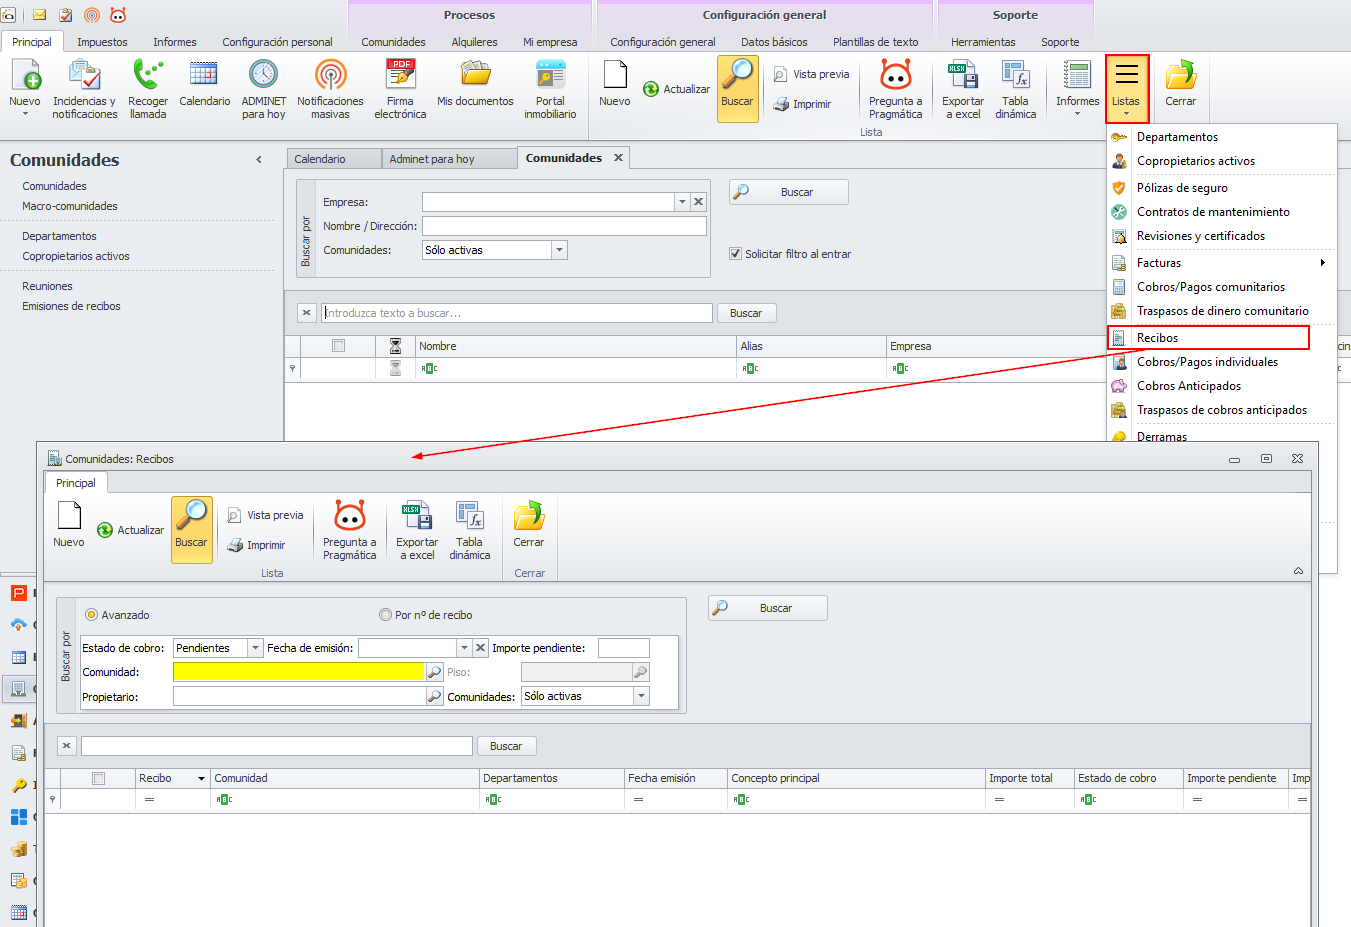Click the Recoger llamada phone icon
Image resolution: width=1351 pixels, height=927 pixels.
[x=148, y=89]
